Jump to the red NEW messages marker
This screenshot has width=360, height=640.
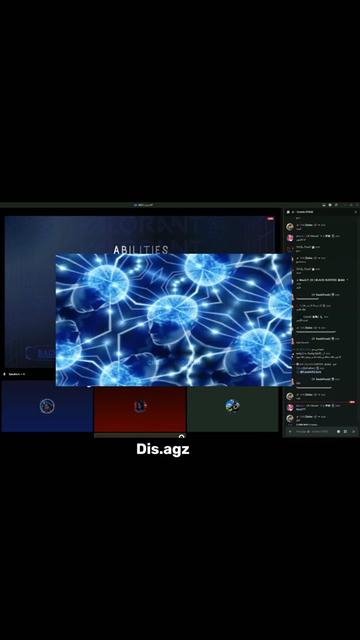pos(352,402)
